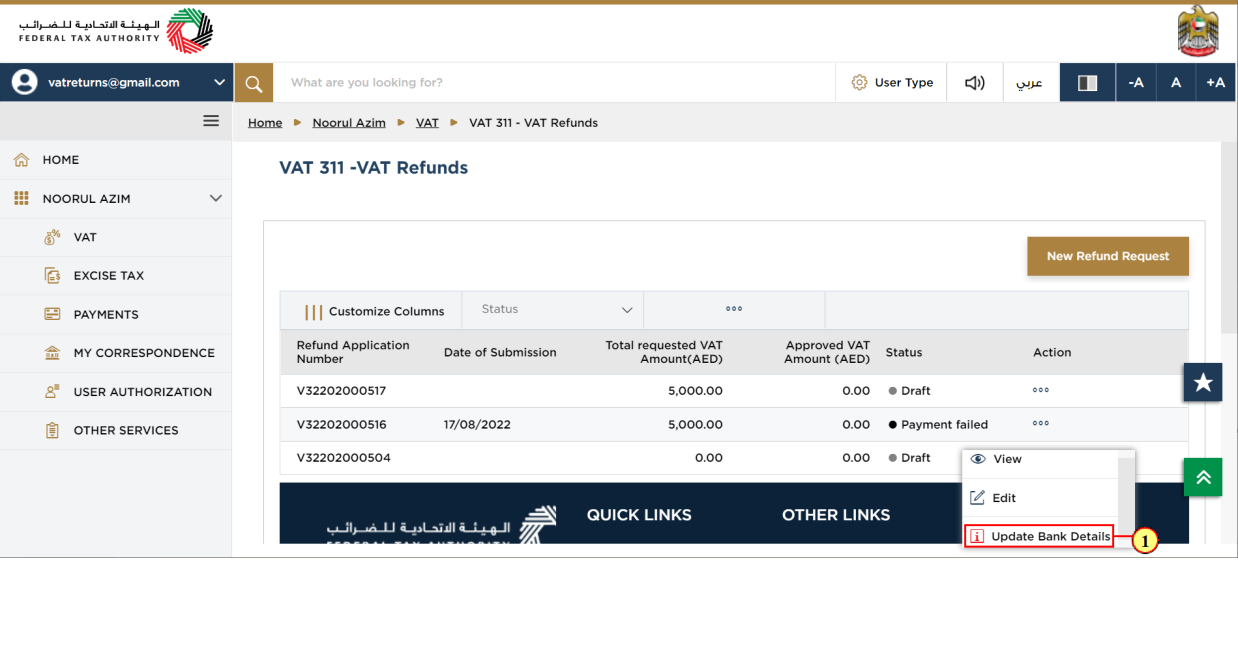
Task: Open action dots for V32202000517
Action: [x=1041, y=391]
